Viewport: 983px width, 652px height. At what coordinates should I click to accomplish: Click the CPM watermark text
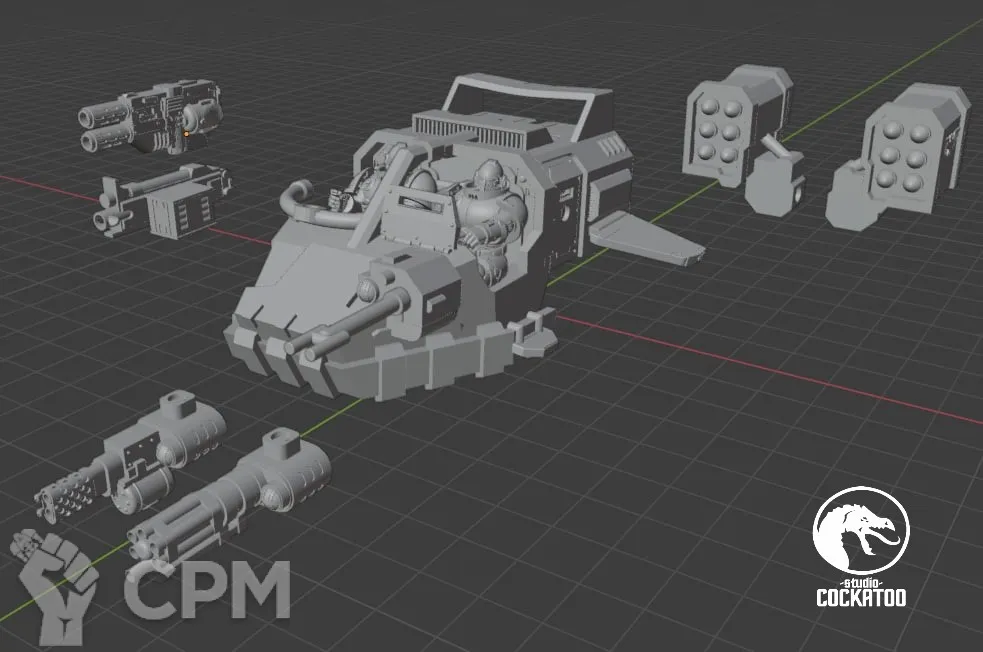[207, 590]
